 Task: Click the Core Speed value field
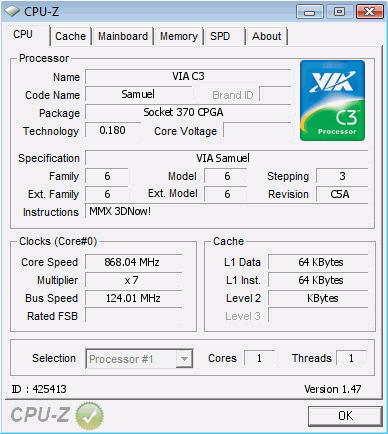click(133, 262)
